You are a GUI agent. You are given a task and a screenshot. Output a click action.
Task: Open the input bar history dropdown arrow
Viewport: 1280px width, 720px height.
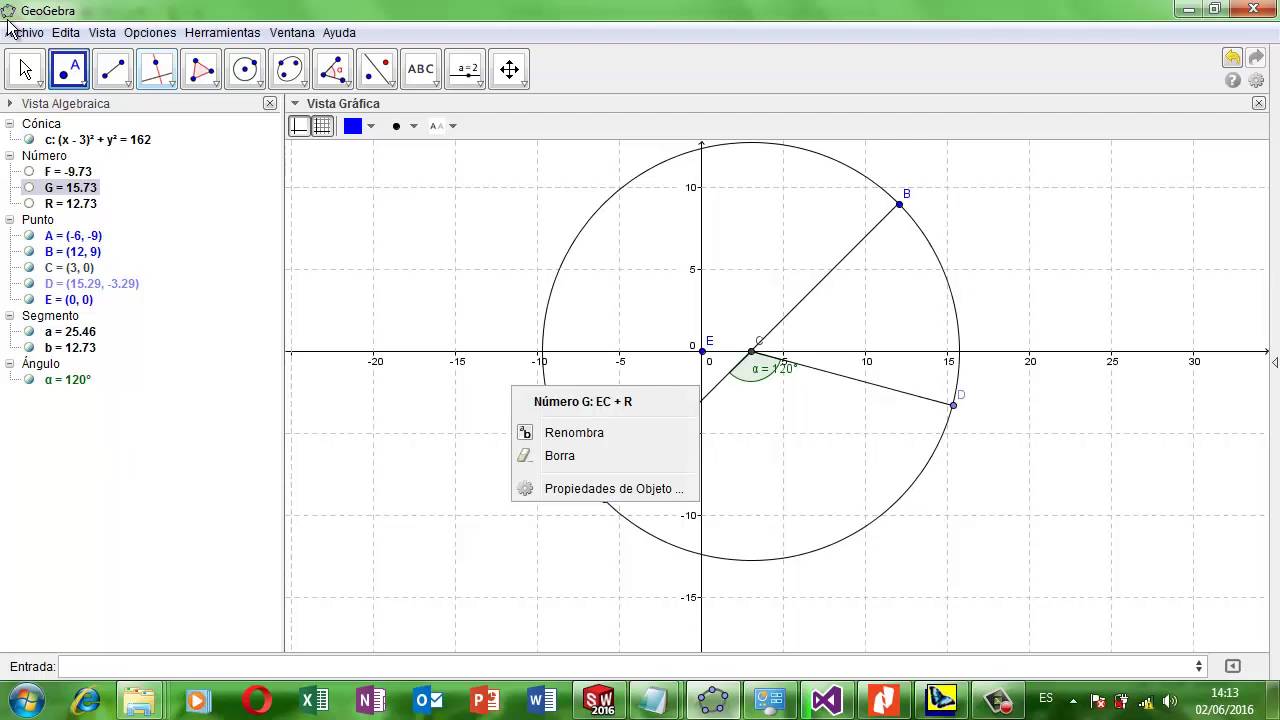pyautogui.click(x=1199, y=666)
